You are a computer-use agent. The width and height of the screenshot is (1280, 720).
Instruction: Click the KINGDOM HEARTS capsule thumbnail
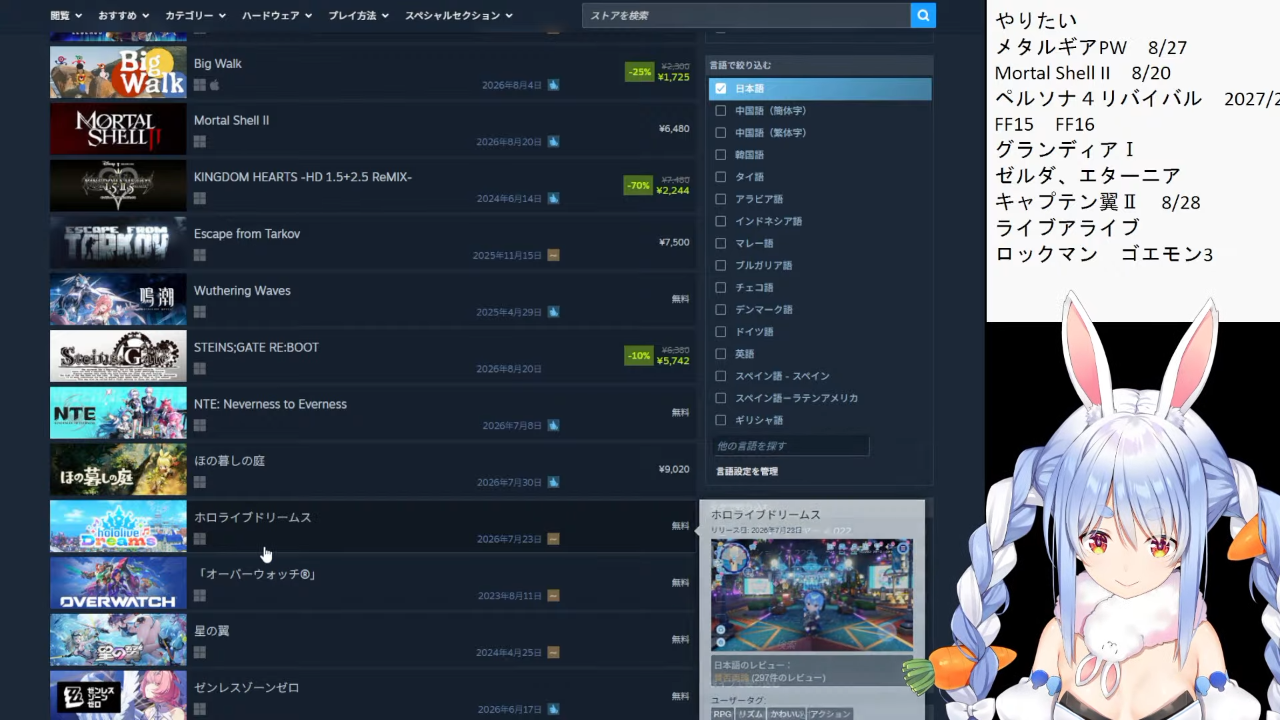[x=118, y=186]
